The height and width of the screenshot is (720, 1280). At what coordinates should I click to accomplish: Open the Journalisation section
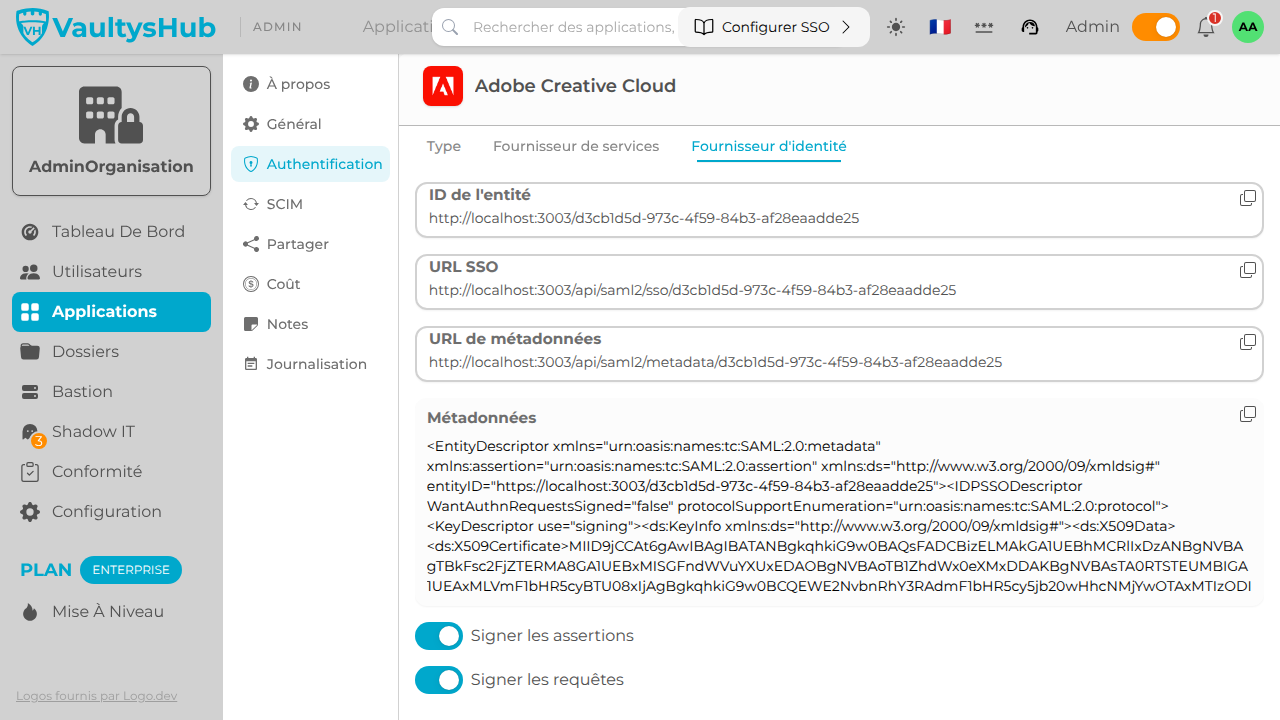[310, 364]
